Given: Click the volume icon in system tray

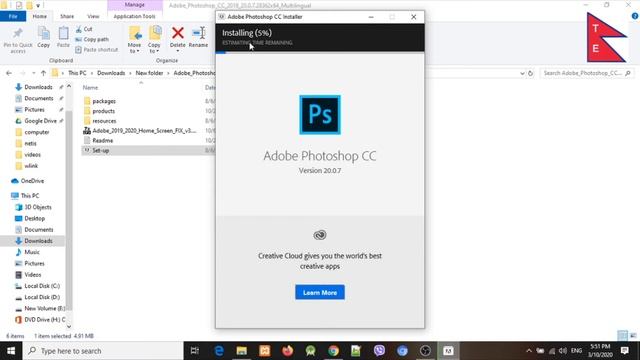Looking at the screenshot, I should pyautogui.click(x=563, y=351).
